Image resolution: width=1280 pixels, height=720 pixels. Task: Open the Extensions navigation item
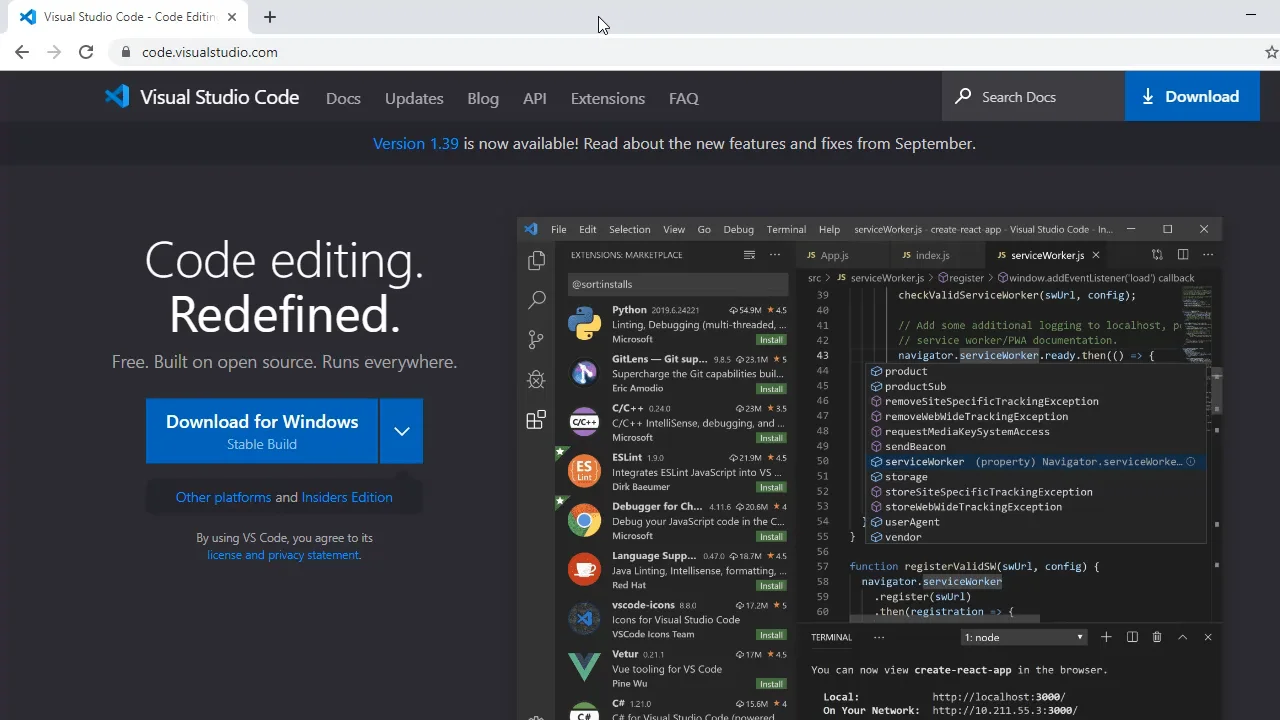pos(608,98)
